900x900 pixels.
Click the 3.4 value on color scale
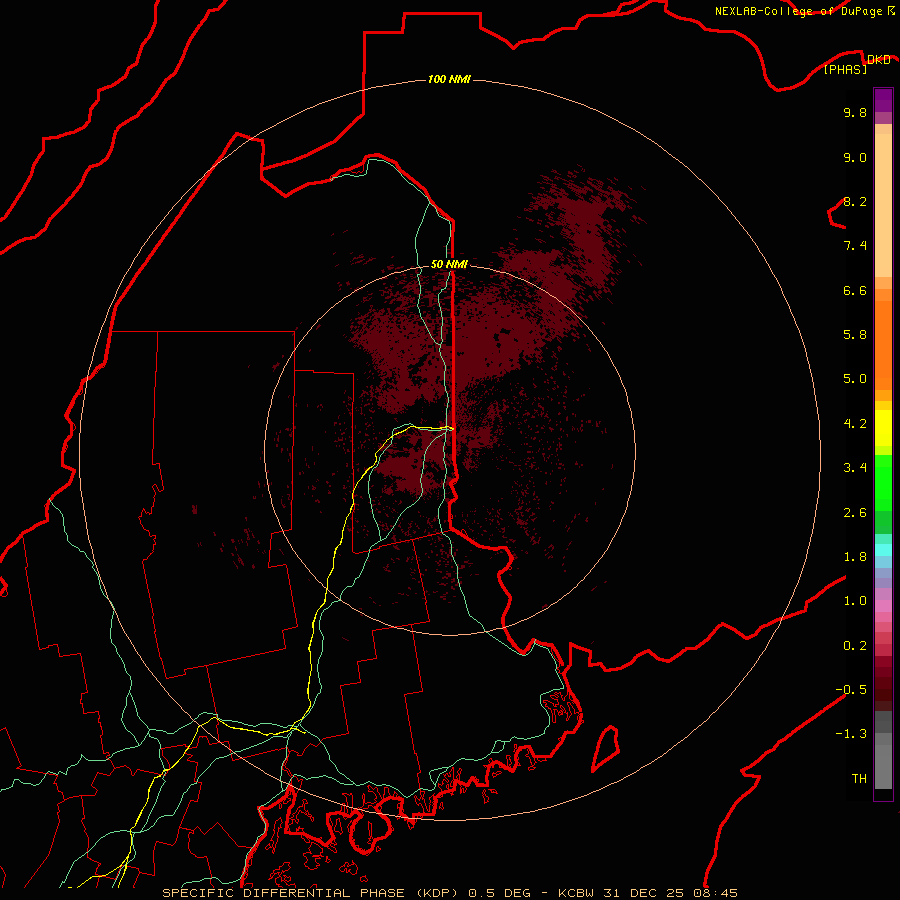(x=855, y=468)
